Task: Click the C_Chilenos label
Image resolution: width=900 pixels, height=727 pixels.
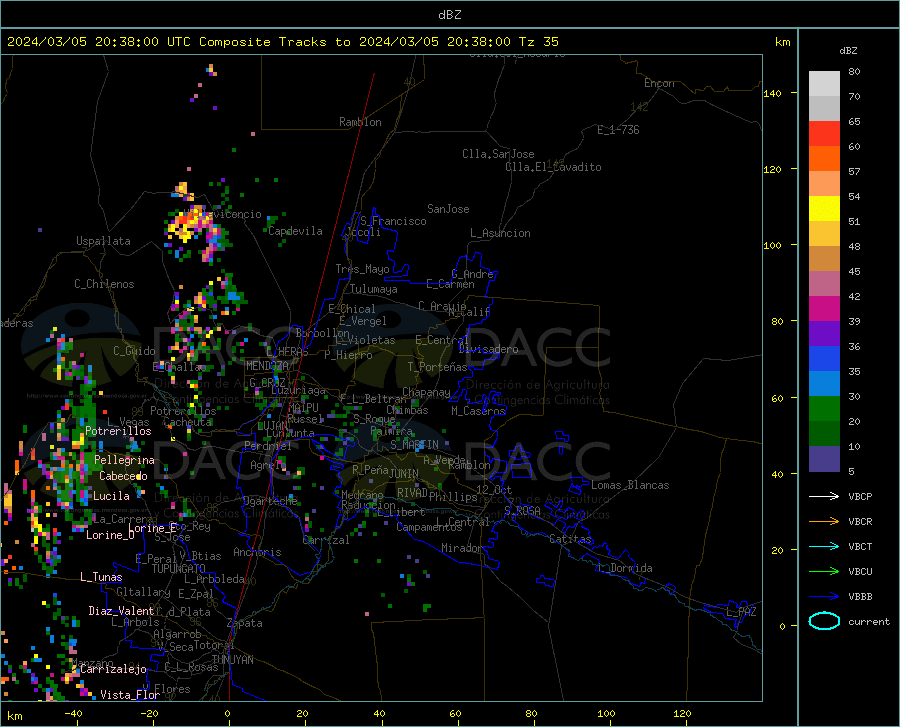Action: pos(104,284)
